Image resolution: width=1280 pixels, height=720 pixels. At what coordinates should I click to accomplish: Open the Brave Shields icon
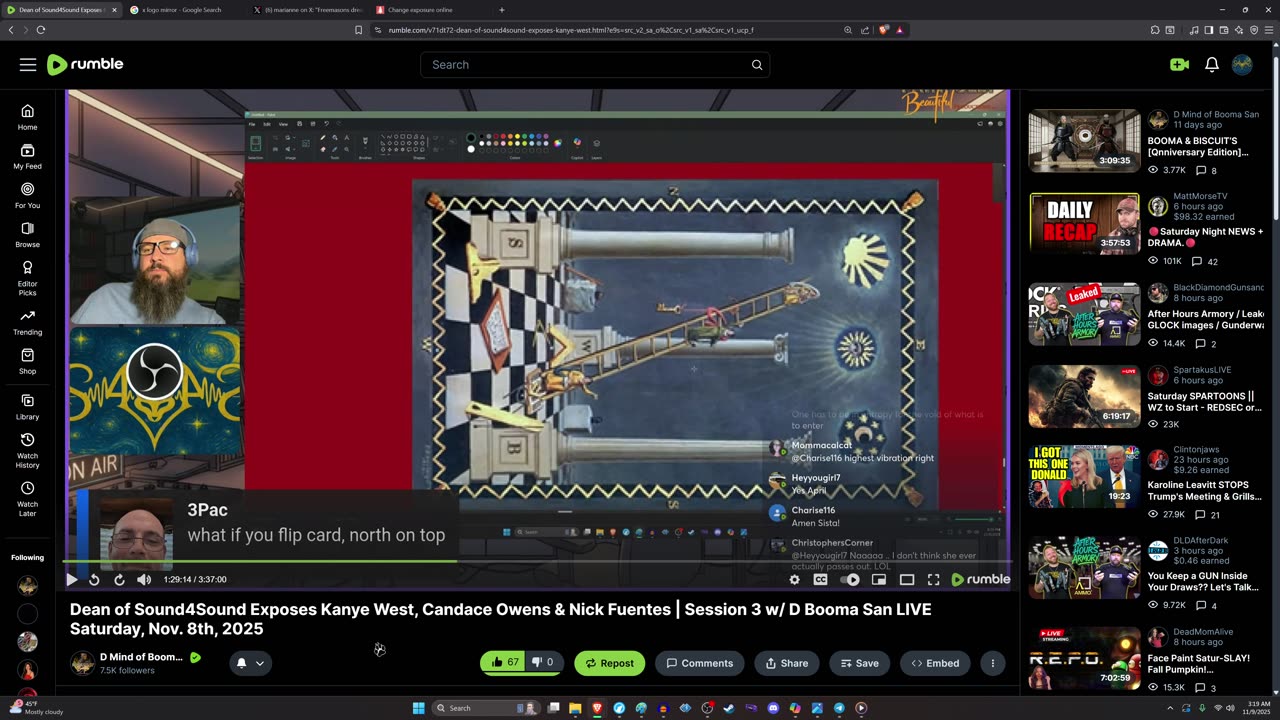point(884,30)
